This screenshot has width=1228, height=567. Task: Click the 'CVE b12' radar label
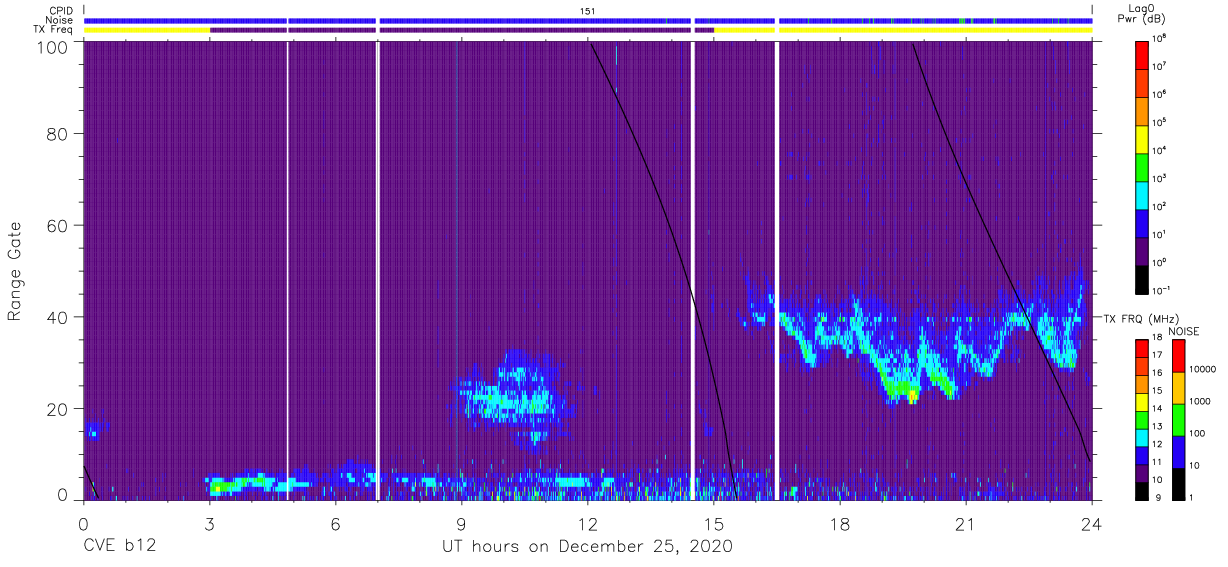coord(119,547)
